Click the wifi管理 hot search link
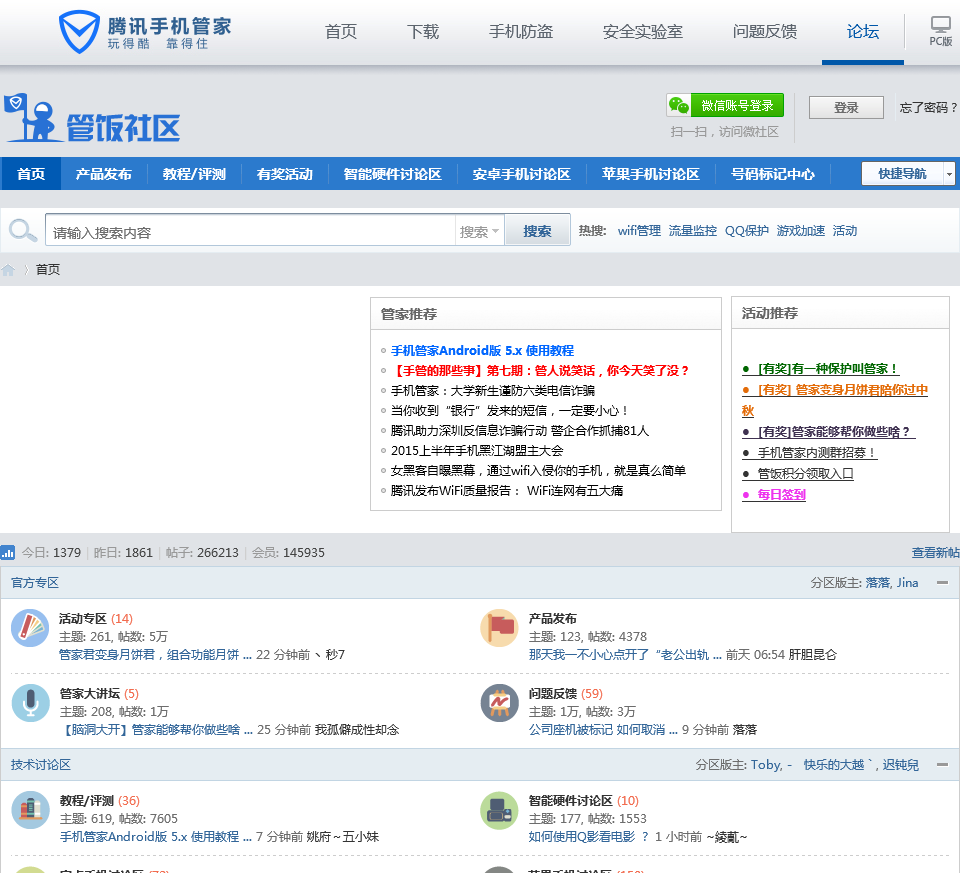Image resolution: width=960 pixels, height=873 pixels. (x=639, y=231)
